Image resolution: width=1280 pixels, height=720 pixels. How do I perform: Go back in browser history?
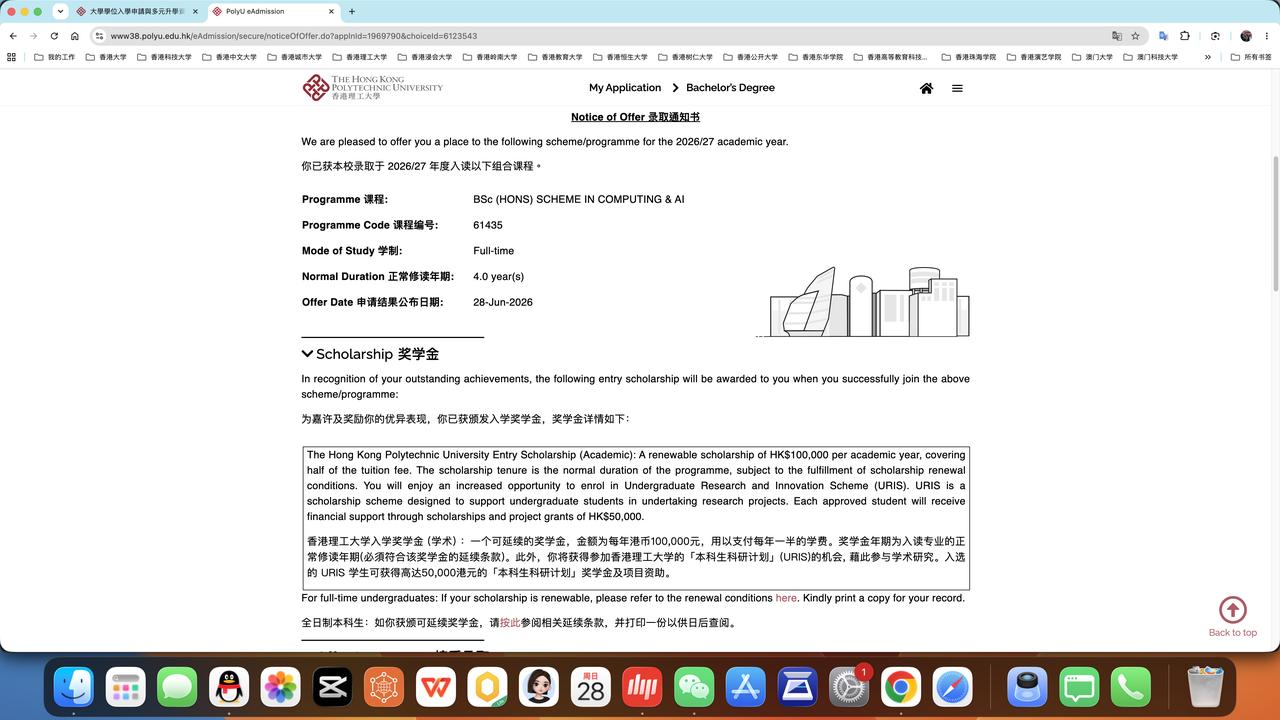(13, 36)
